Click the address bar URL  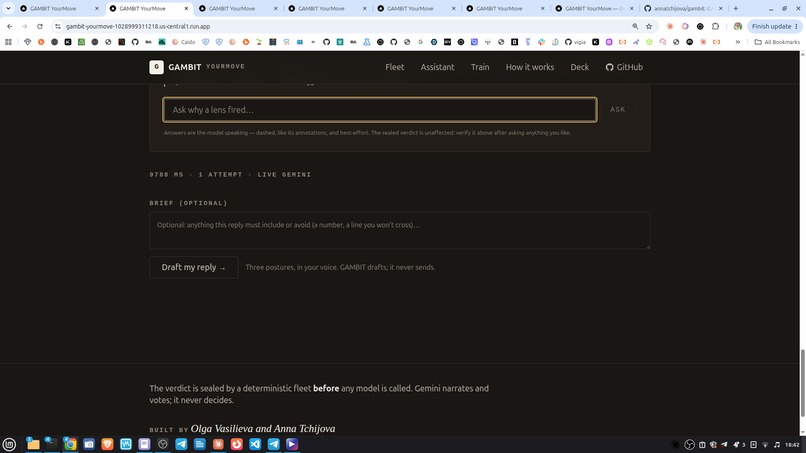[138, 26]
